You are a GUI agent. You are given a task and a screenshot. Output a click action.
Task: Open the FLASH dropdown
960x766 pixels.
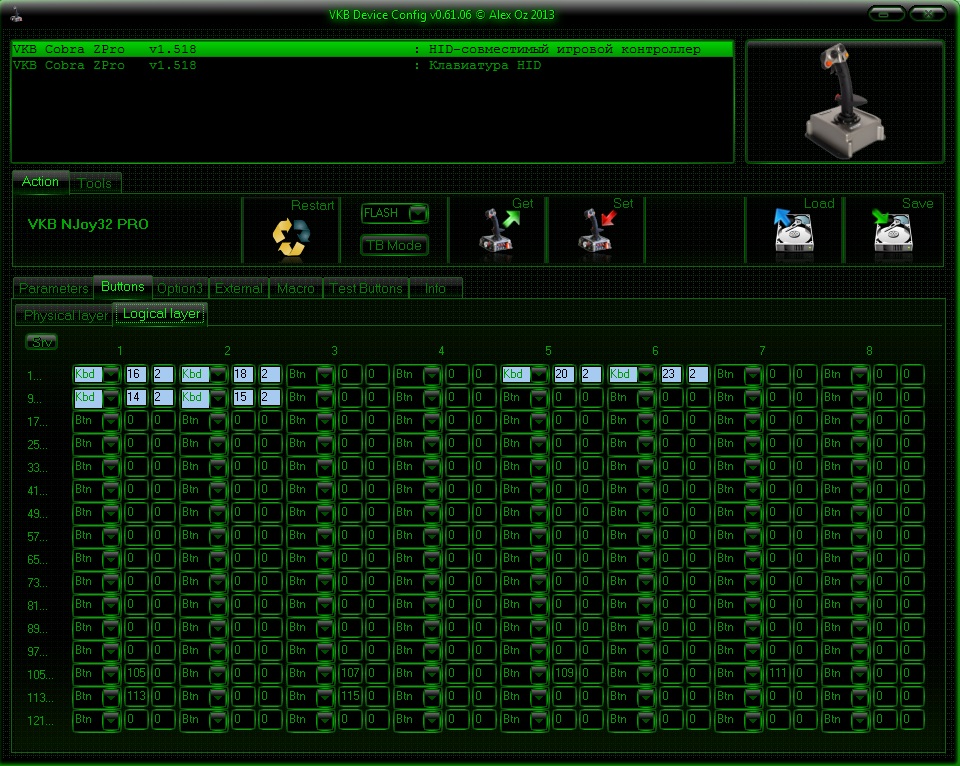point(418,213)
